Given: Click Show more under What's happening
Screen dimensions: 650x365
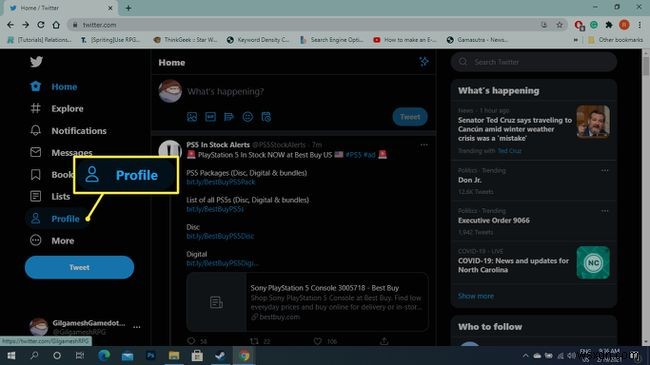Looking at the screenshot, I should pyautogui.click(x=476, y=296).
